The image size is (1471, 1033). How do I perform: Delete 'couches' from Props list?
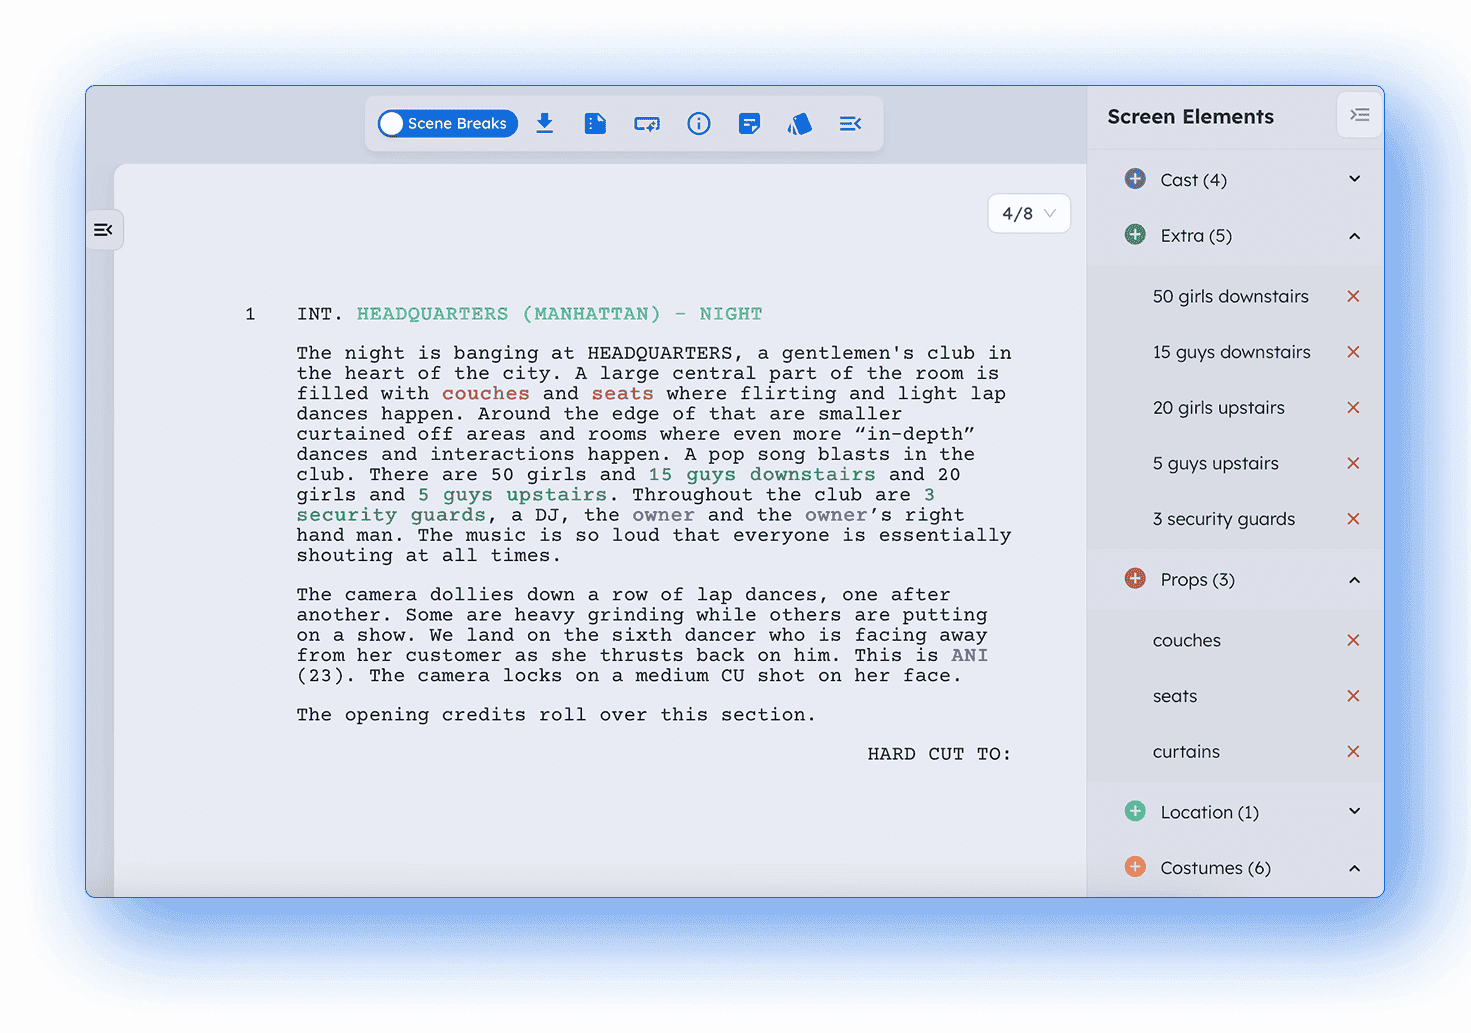point(1353,640)
